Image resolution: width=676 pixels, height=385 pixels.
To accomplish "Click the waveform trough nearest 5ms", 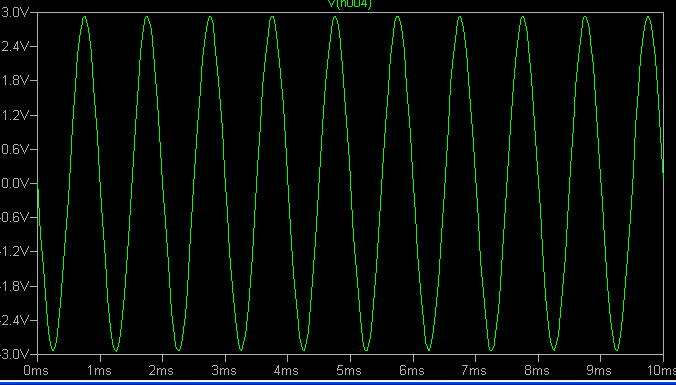I will [366, 349].
